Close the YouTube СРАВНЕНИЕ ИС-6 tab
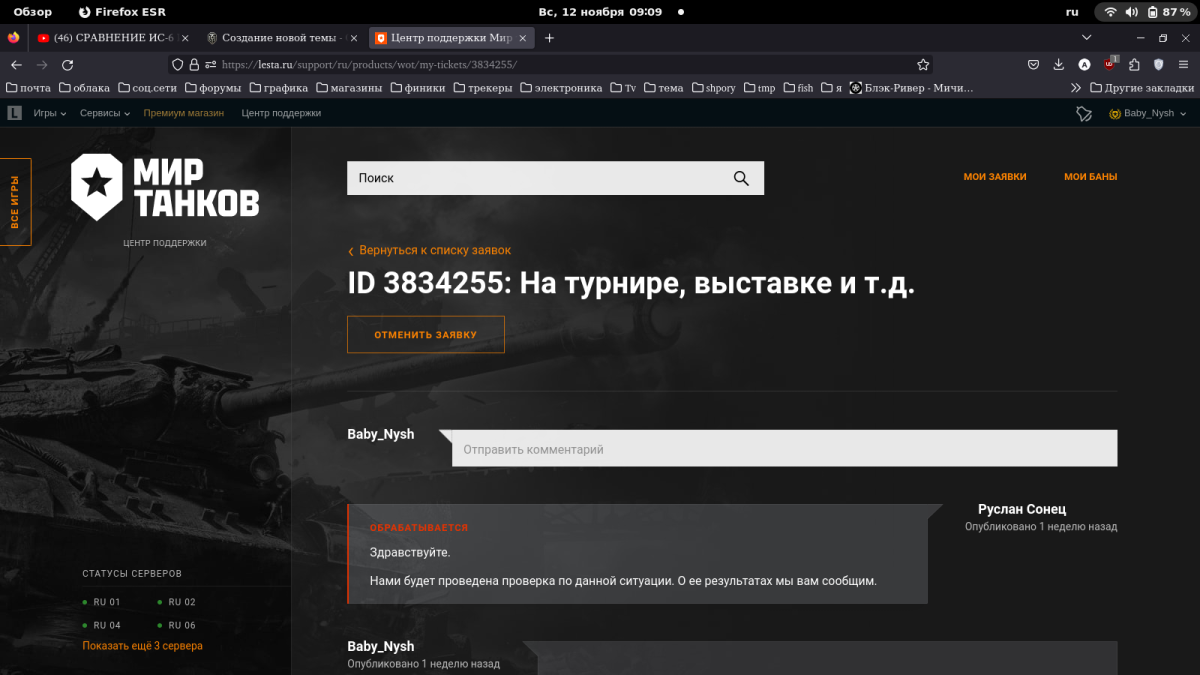Image resolution: width=1200 pixels, height=675 pixels. tap(184, 38)
